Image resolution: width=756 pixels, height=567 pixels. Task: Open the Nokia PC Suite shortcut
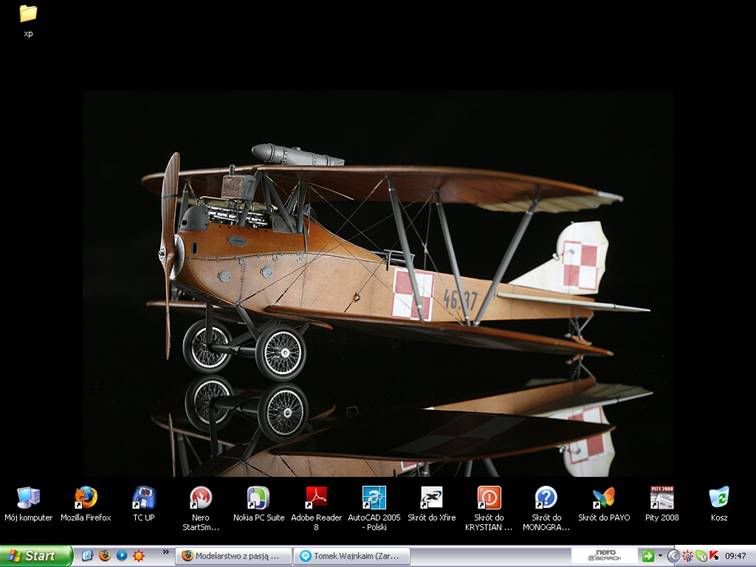[x=259, y=497]
